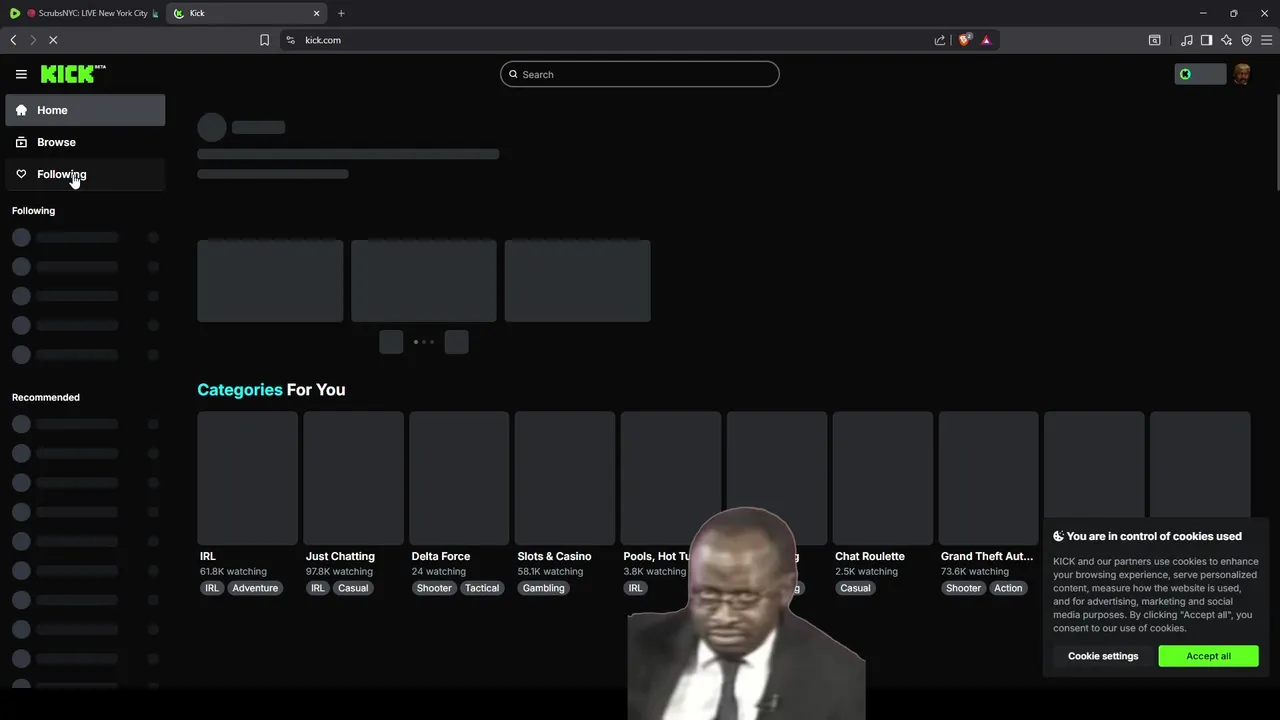Click the share page icon in the address bar
Image resolution: width=1280 pixels, height=720 pixels.
click(940, 40)
